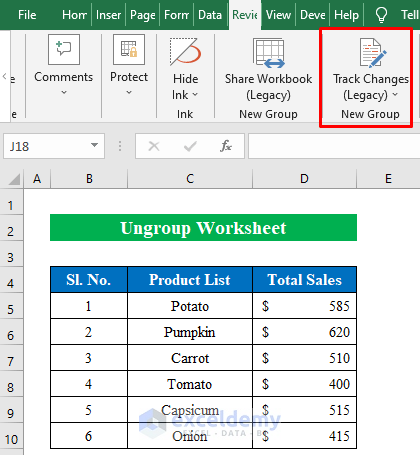Expand the Name Box dropdown arrow
The width and height of the screenshot is (420, 455).
point(94,145)
